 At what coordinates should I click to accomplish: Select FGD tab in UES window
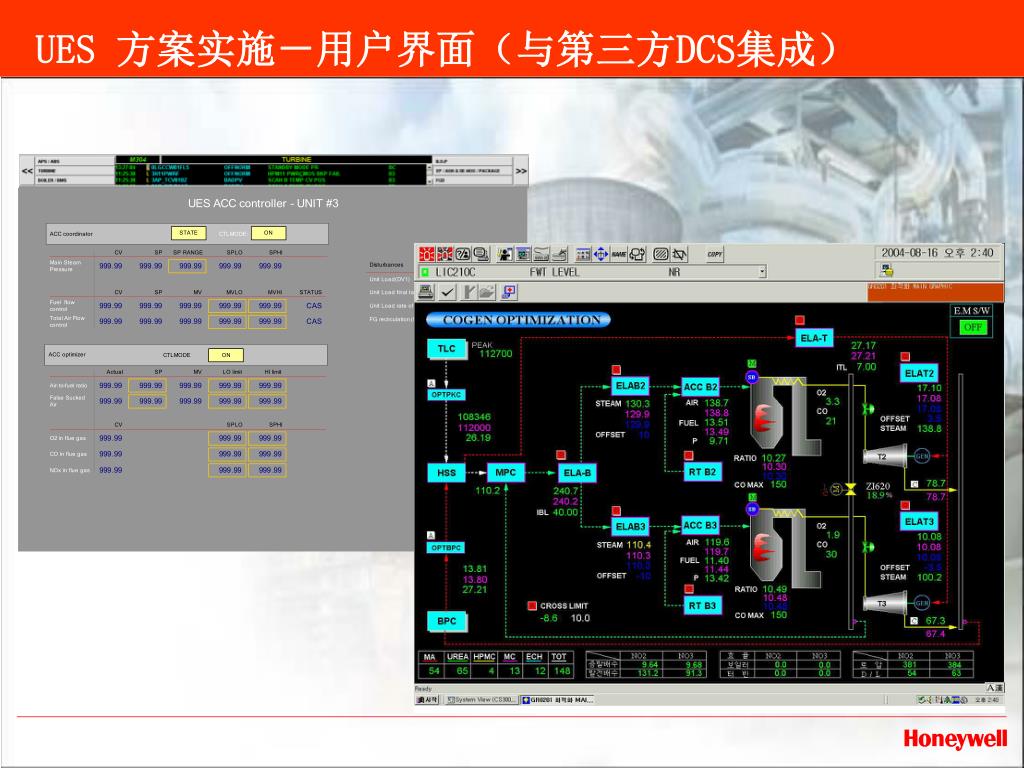[473, 180]
